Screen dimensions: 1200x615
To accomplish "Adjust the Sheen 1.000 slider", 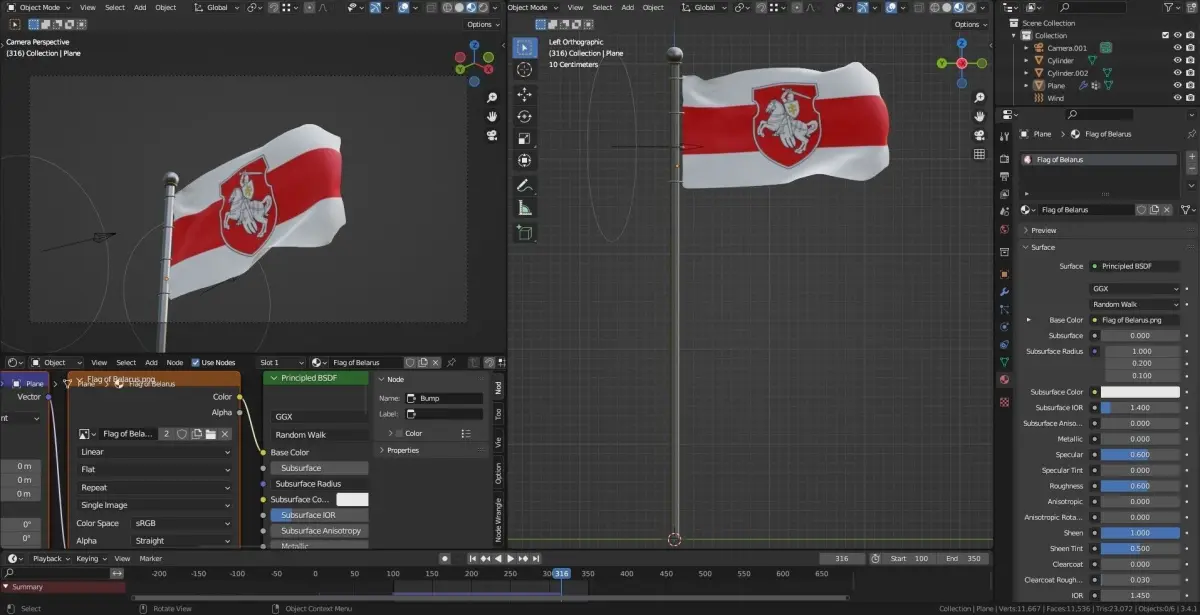I will click(x=1141, y=533).
